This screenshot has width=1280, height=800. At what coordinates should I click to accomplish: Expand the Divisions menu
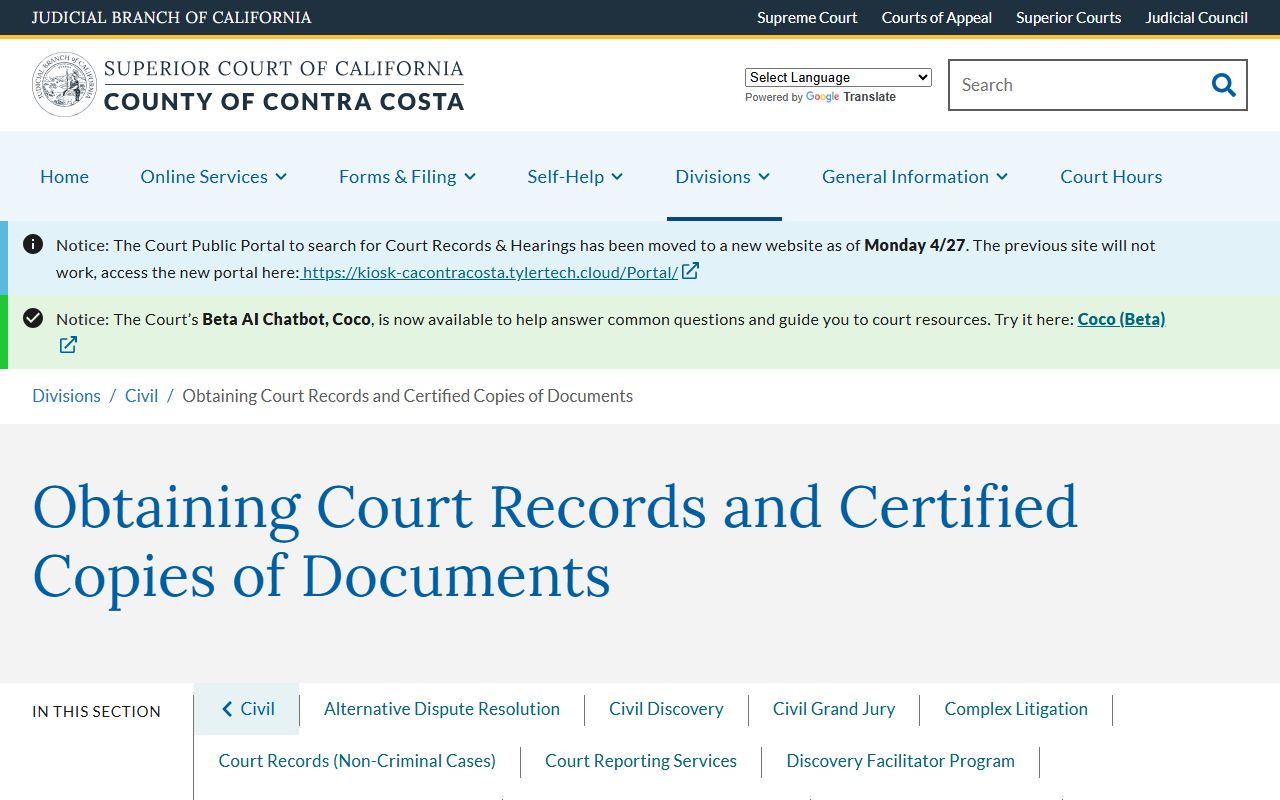723,176
